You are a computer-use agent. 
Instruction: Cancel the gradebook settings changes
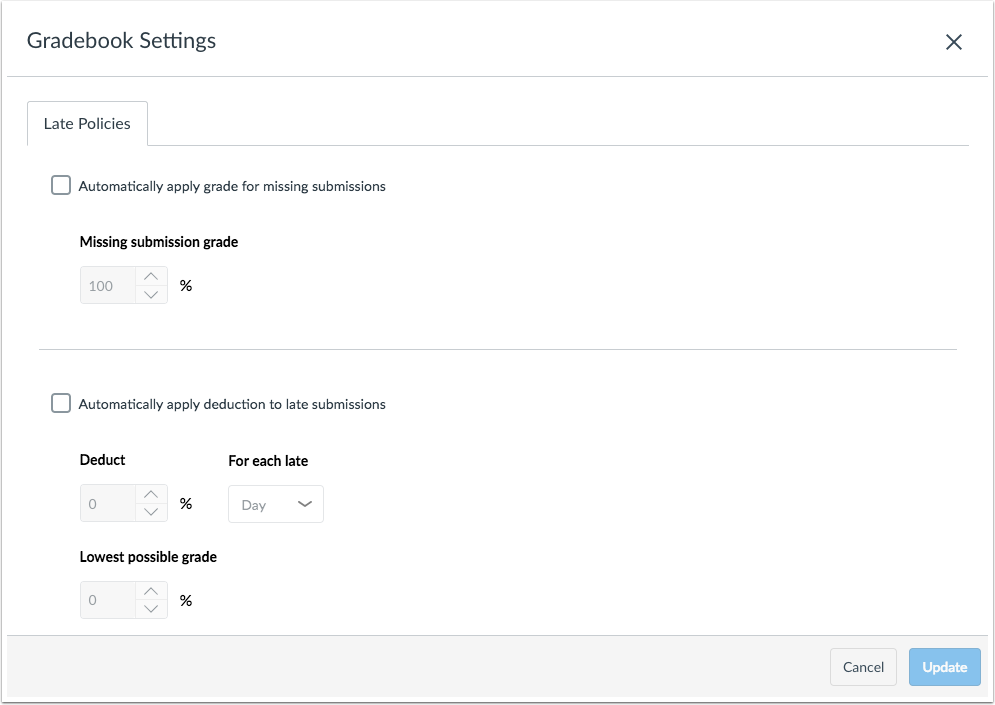[x=862, y=667]
